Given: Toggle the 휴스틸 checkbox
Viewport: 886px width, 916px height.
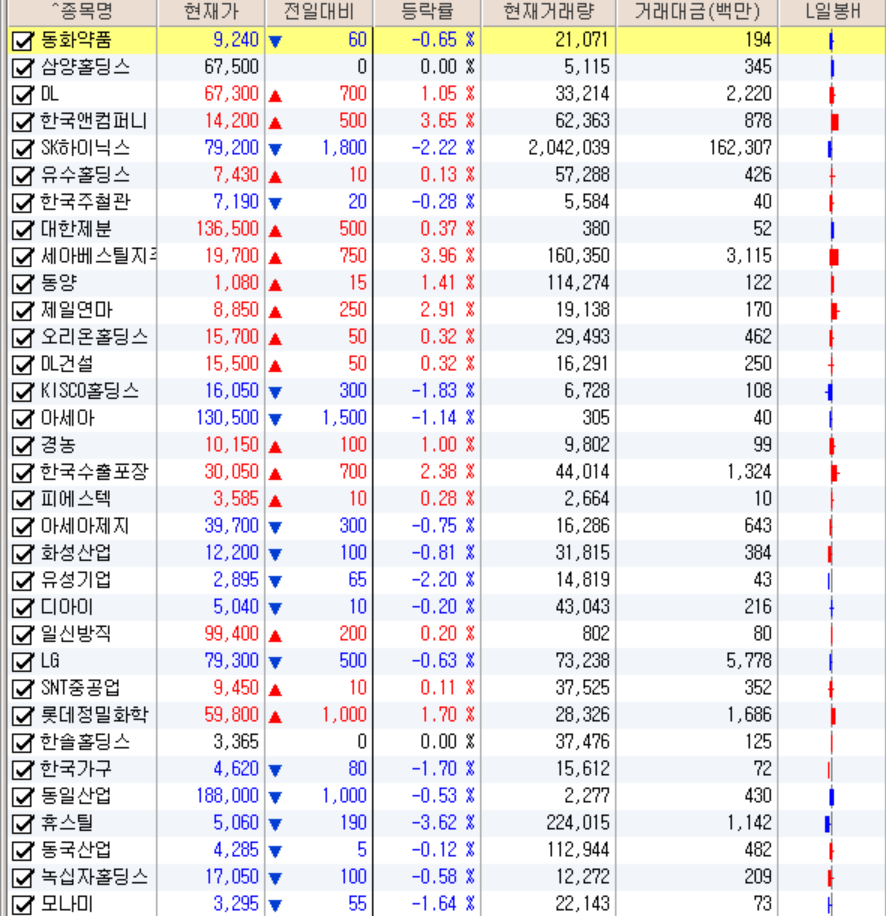Looking at the screenshot, I should coord(22,824).
